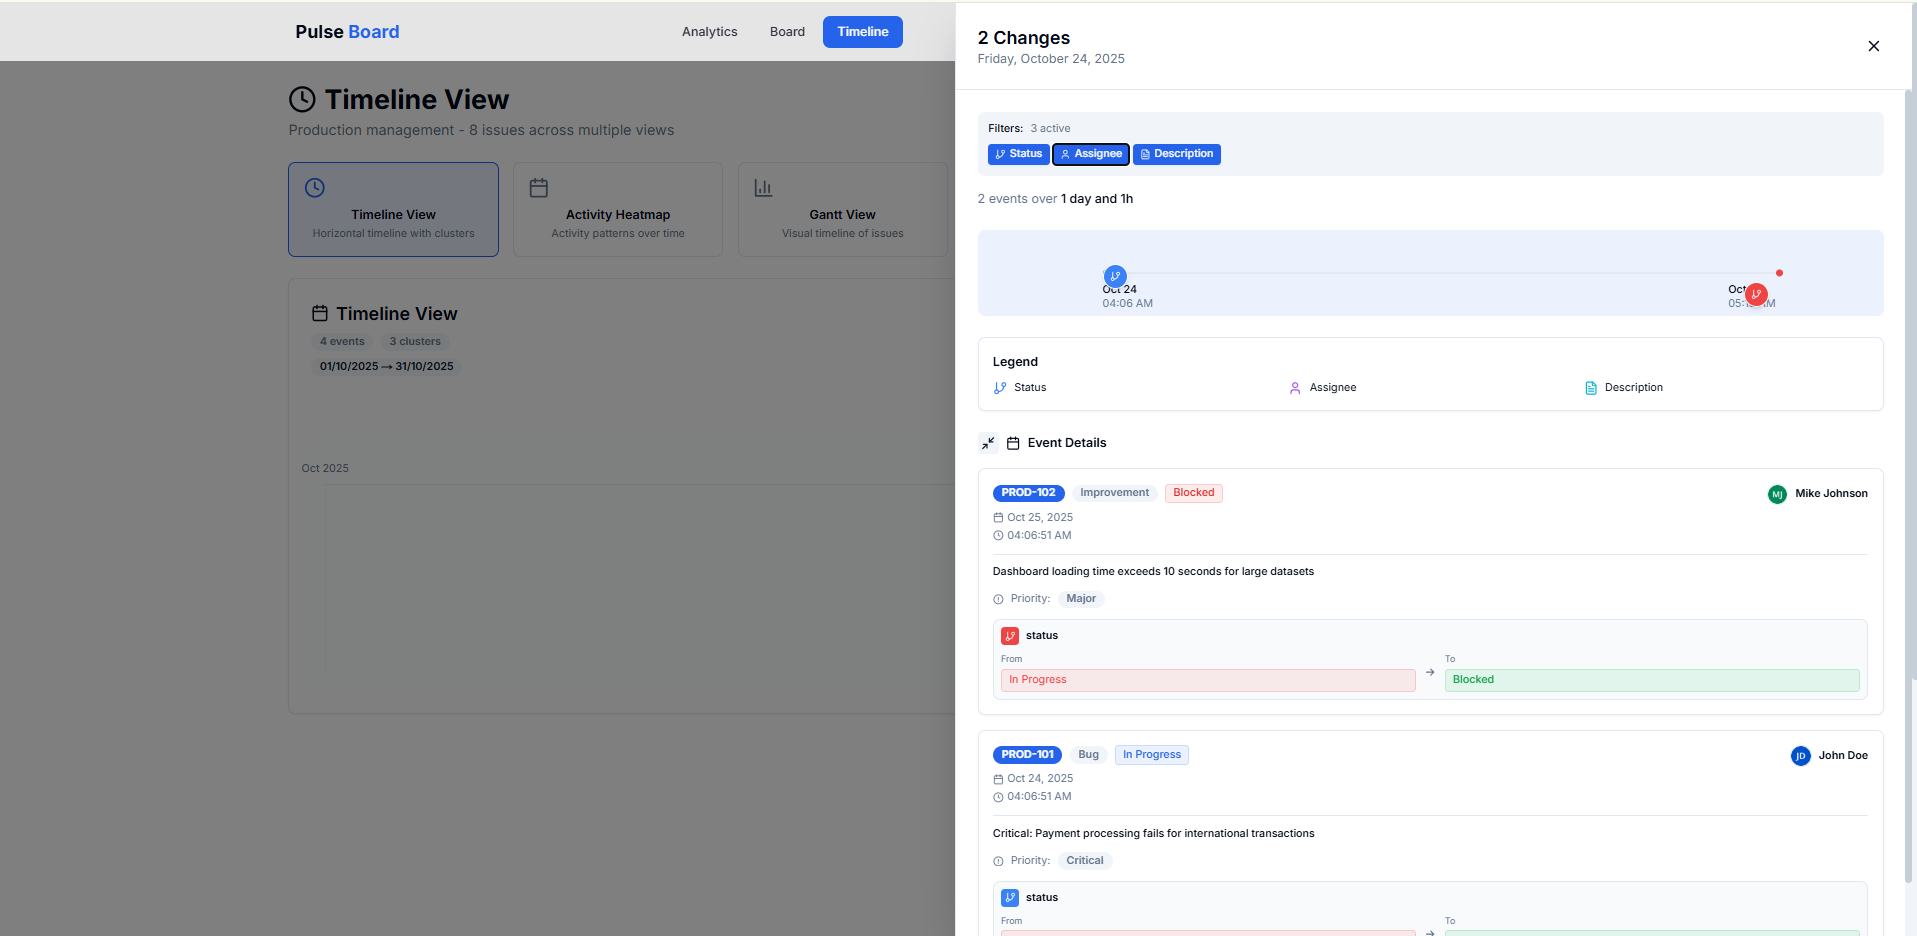1917x936 pixels.
Task: Open the Analytics tab
Action: 709,32
